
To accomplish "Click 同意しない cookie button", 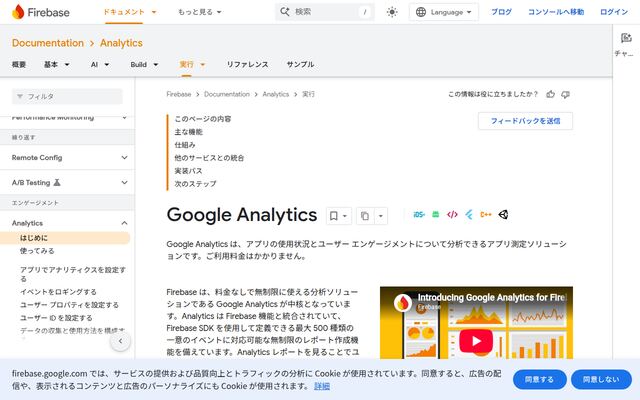I will [601, 380].
